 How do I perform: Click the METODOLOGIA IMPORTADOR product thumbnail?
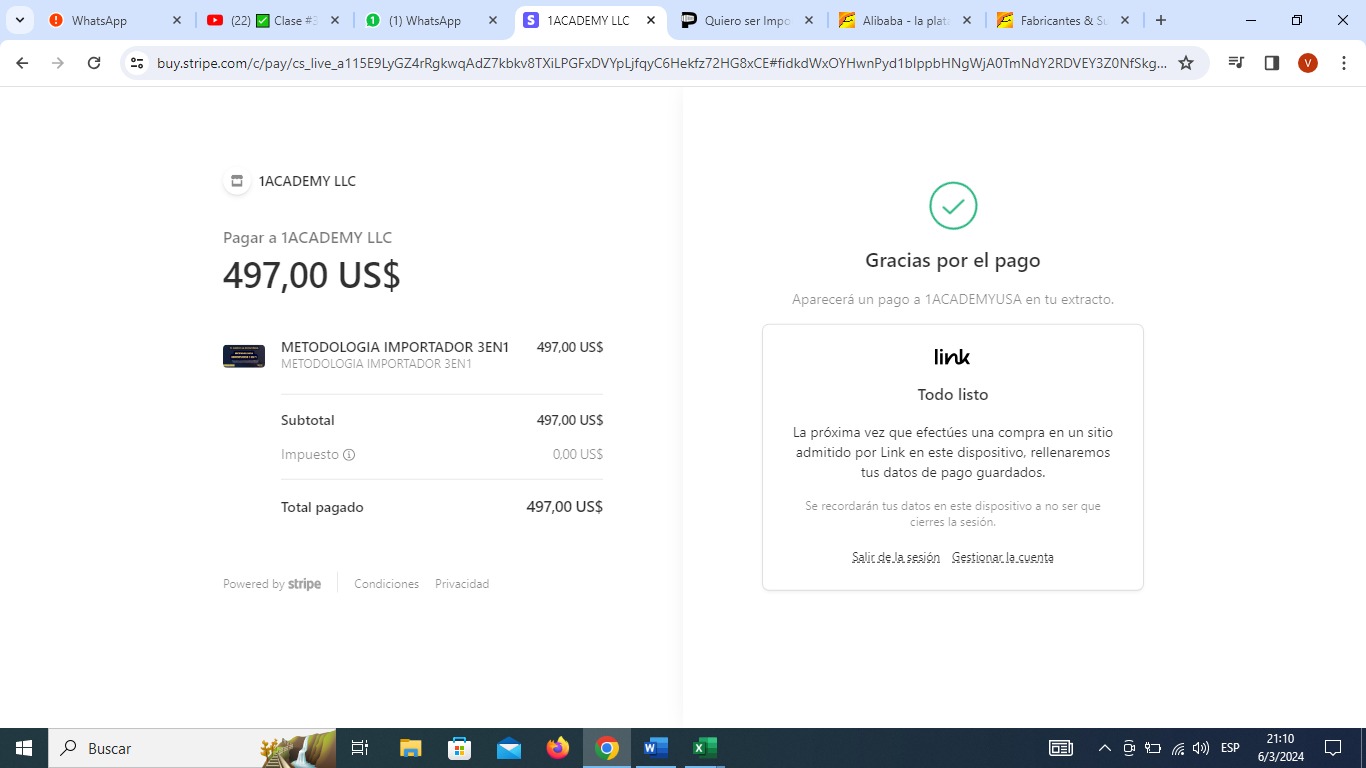(244, 356)
